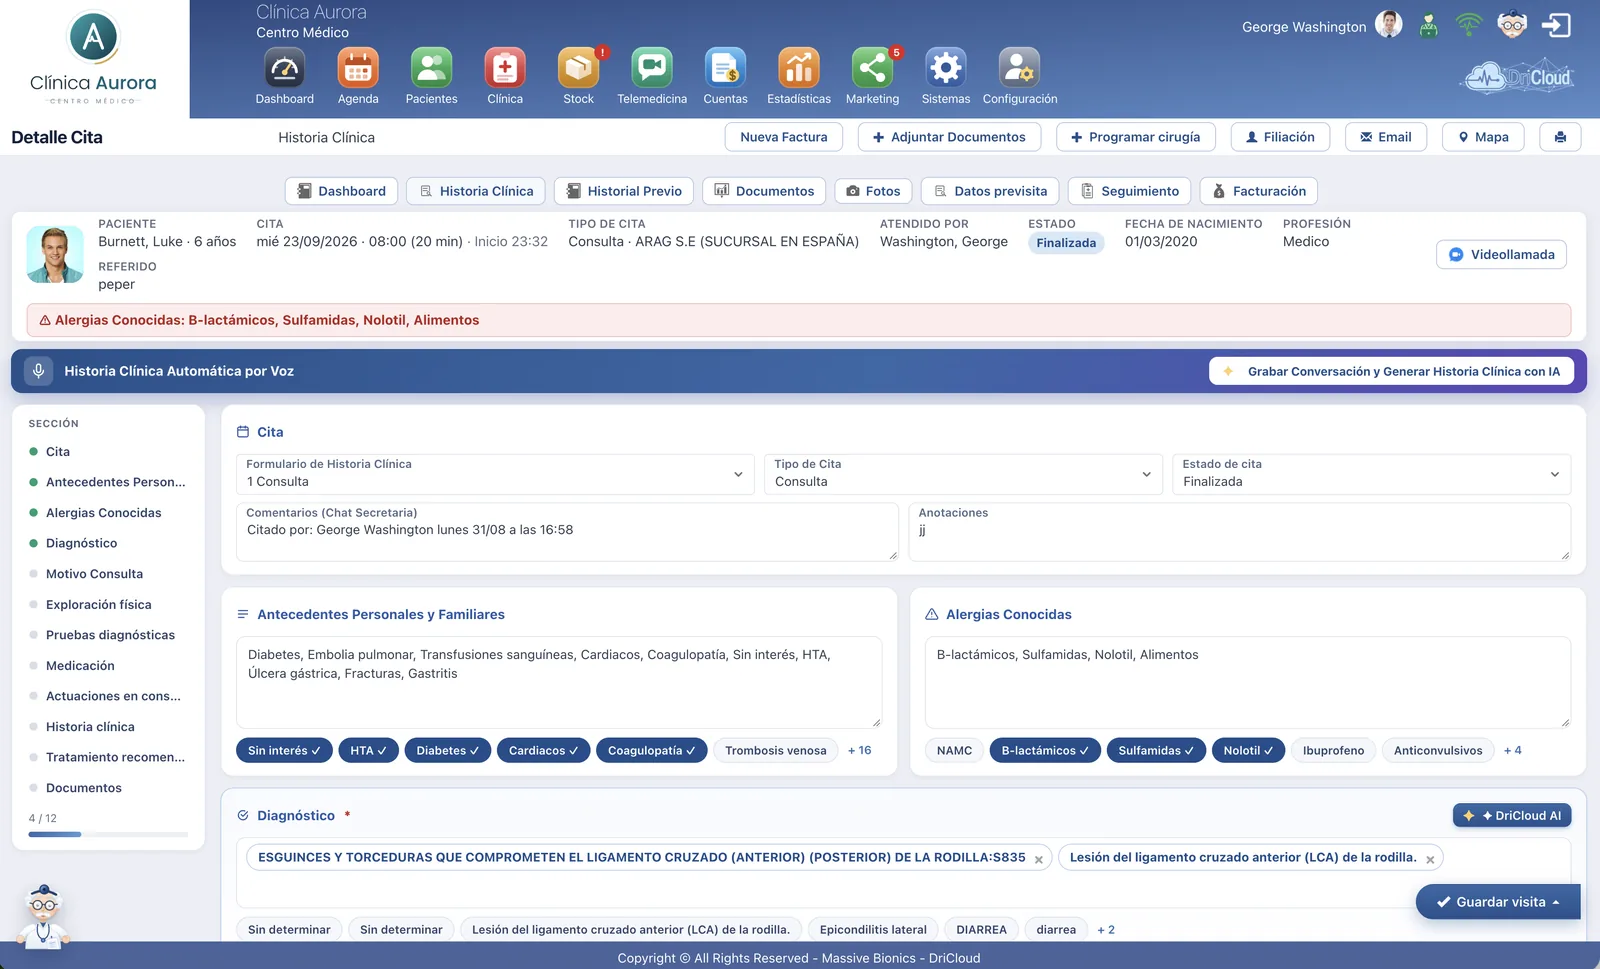Open the Estadísticas chart icon

[799, 68]
